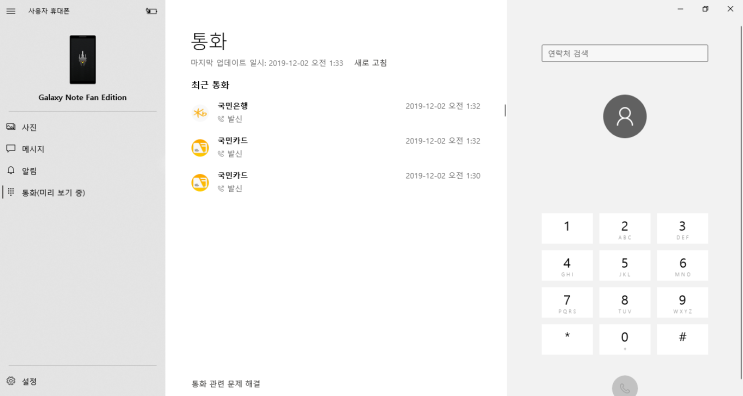Image resolution: width=743 pixels, height=396 pixels.
Task: Close the Your Phone window
Action: pos(730,9)
